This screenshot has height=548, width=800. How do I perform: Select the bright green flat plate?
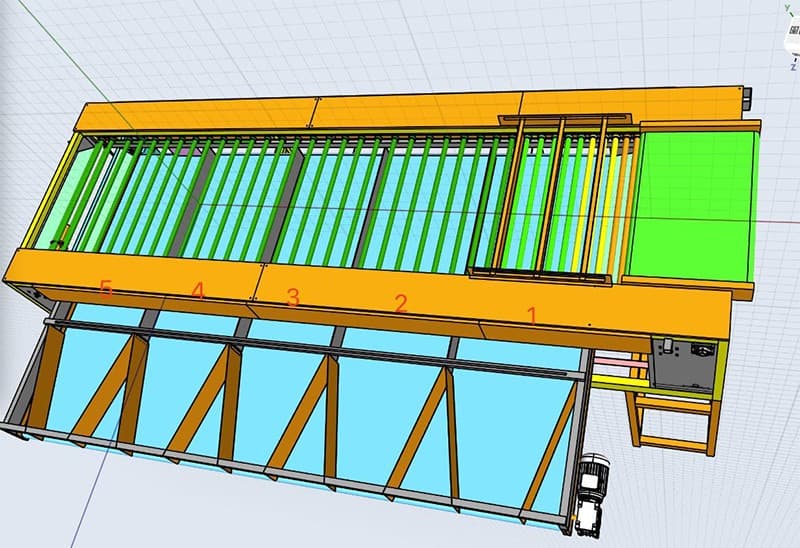(693, 206)
